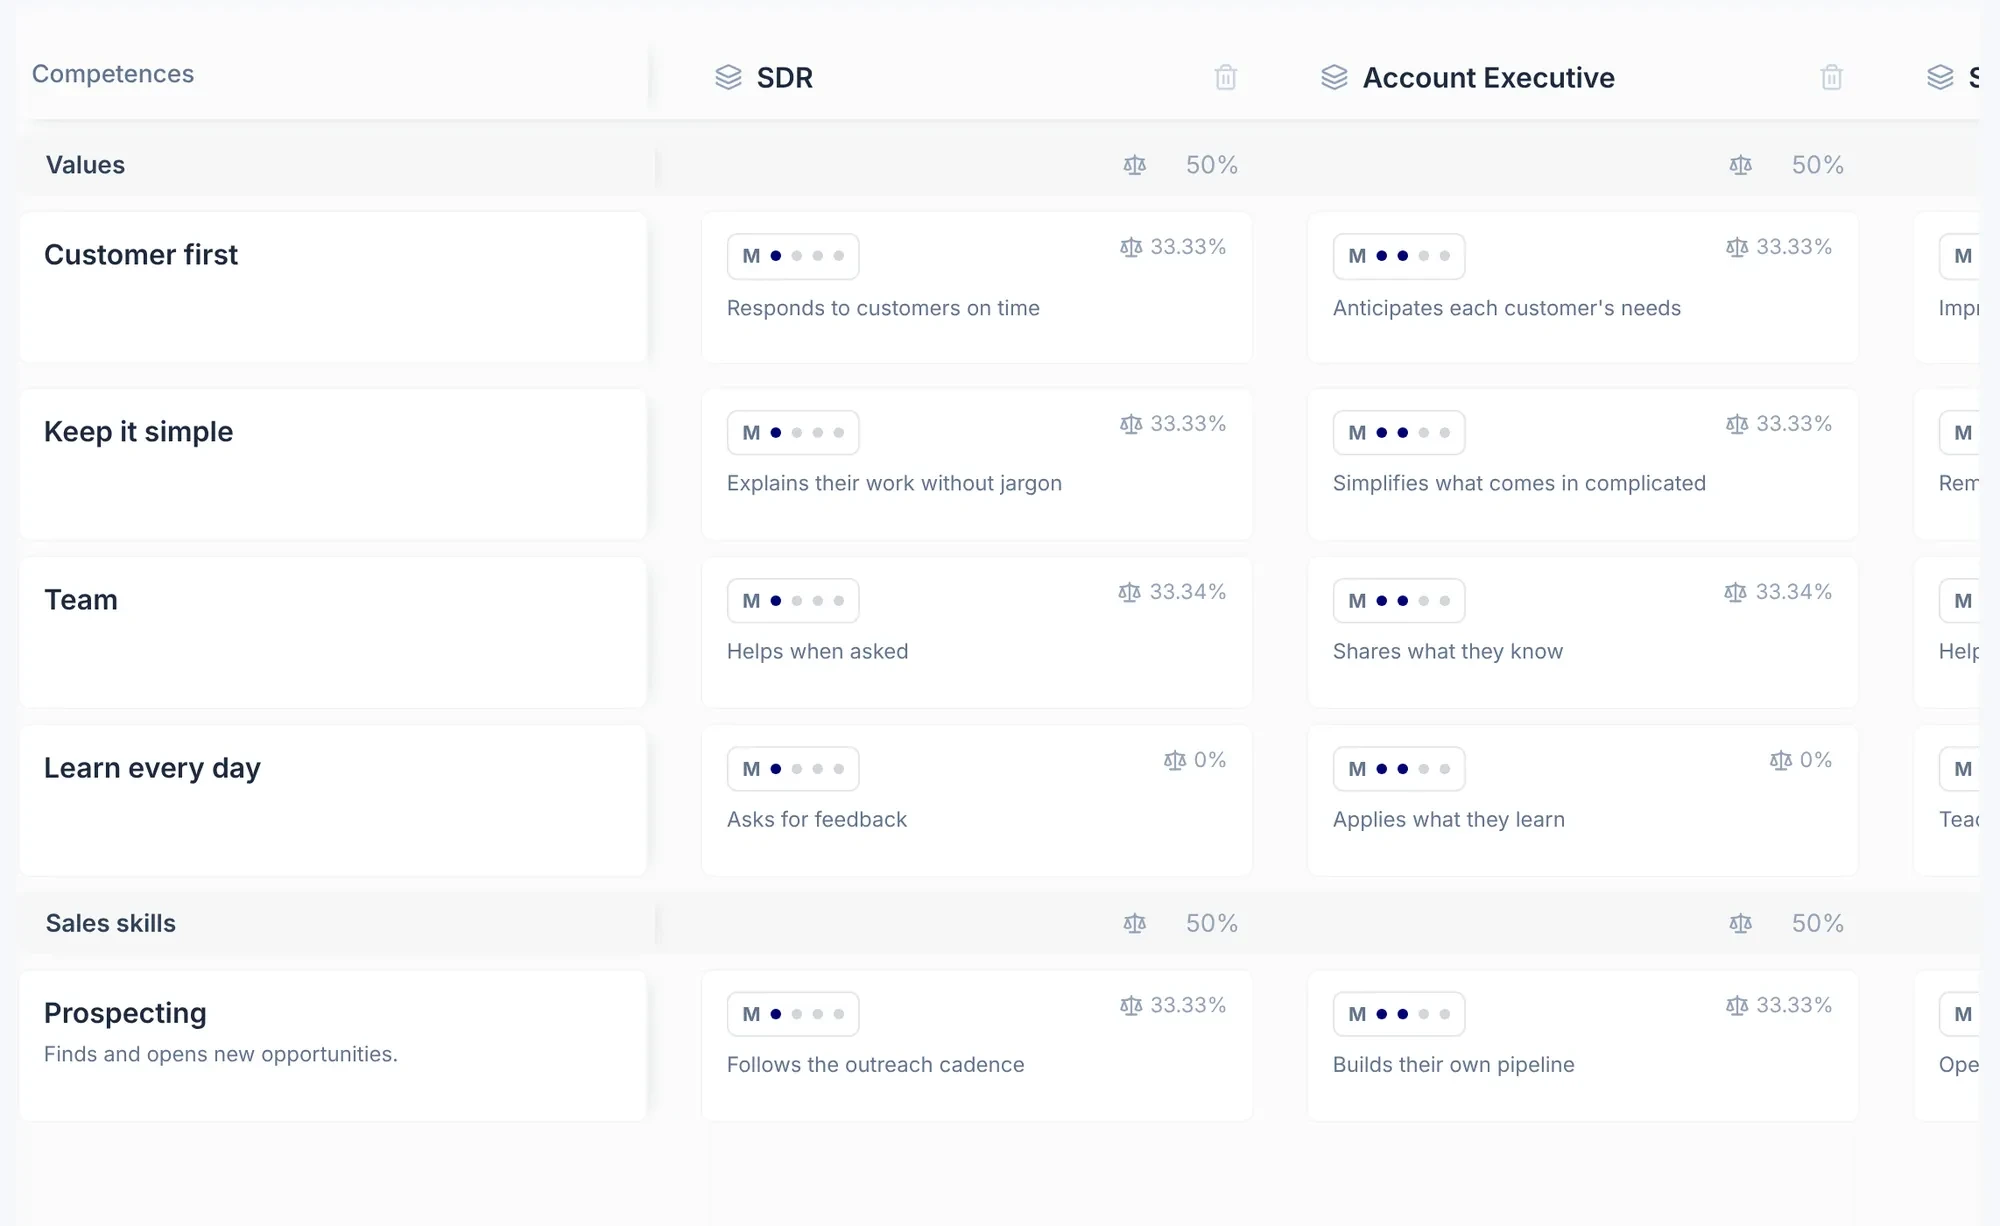Screen dimensions: 2000x1226
Task: Select the Keep it simple competence card
Action: coord(333,464)
